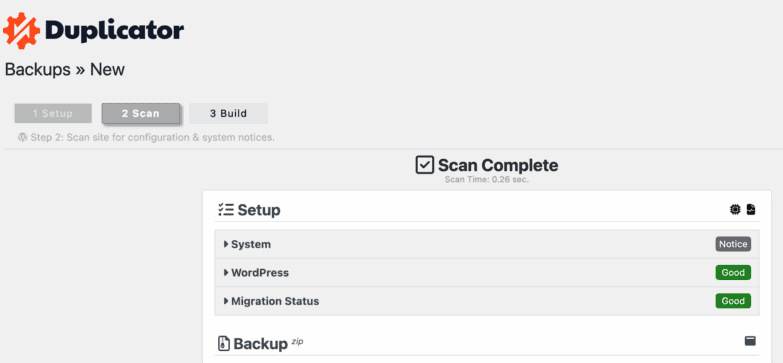Viewport: 783px width, 363px height.
Task: Open the 3 Build step
Action: tap(228, 113)
